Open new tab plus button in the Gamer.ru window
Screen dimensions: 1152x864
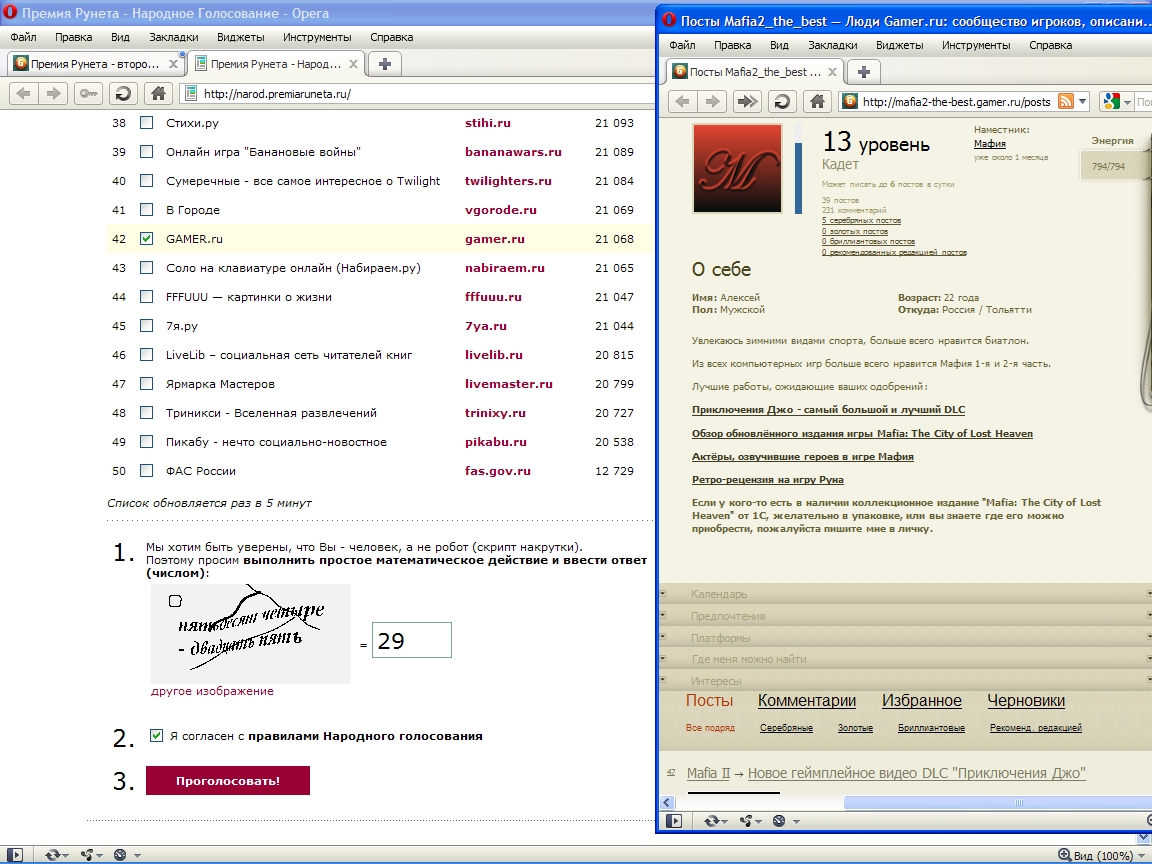tap(863, 72)
